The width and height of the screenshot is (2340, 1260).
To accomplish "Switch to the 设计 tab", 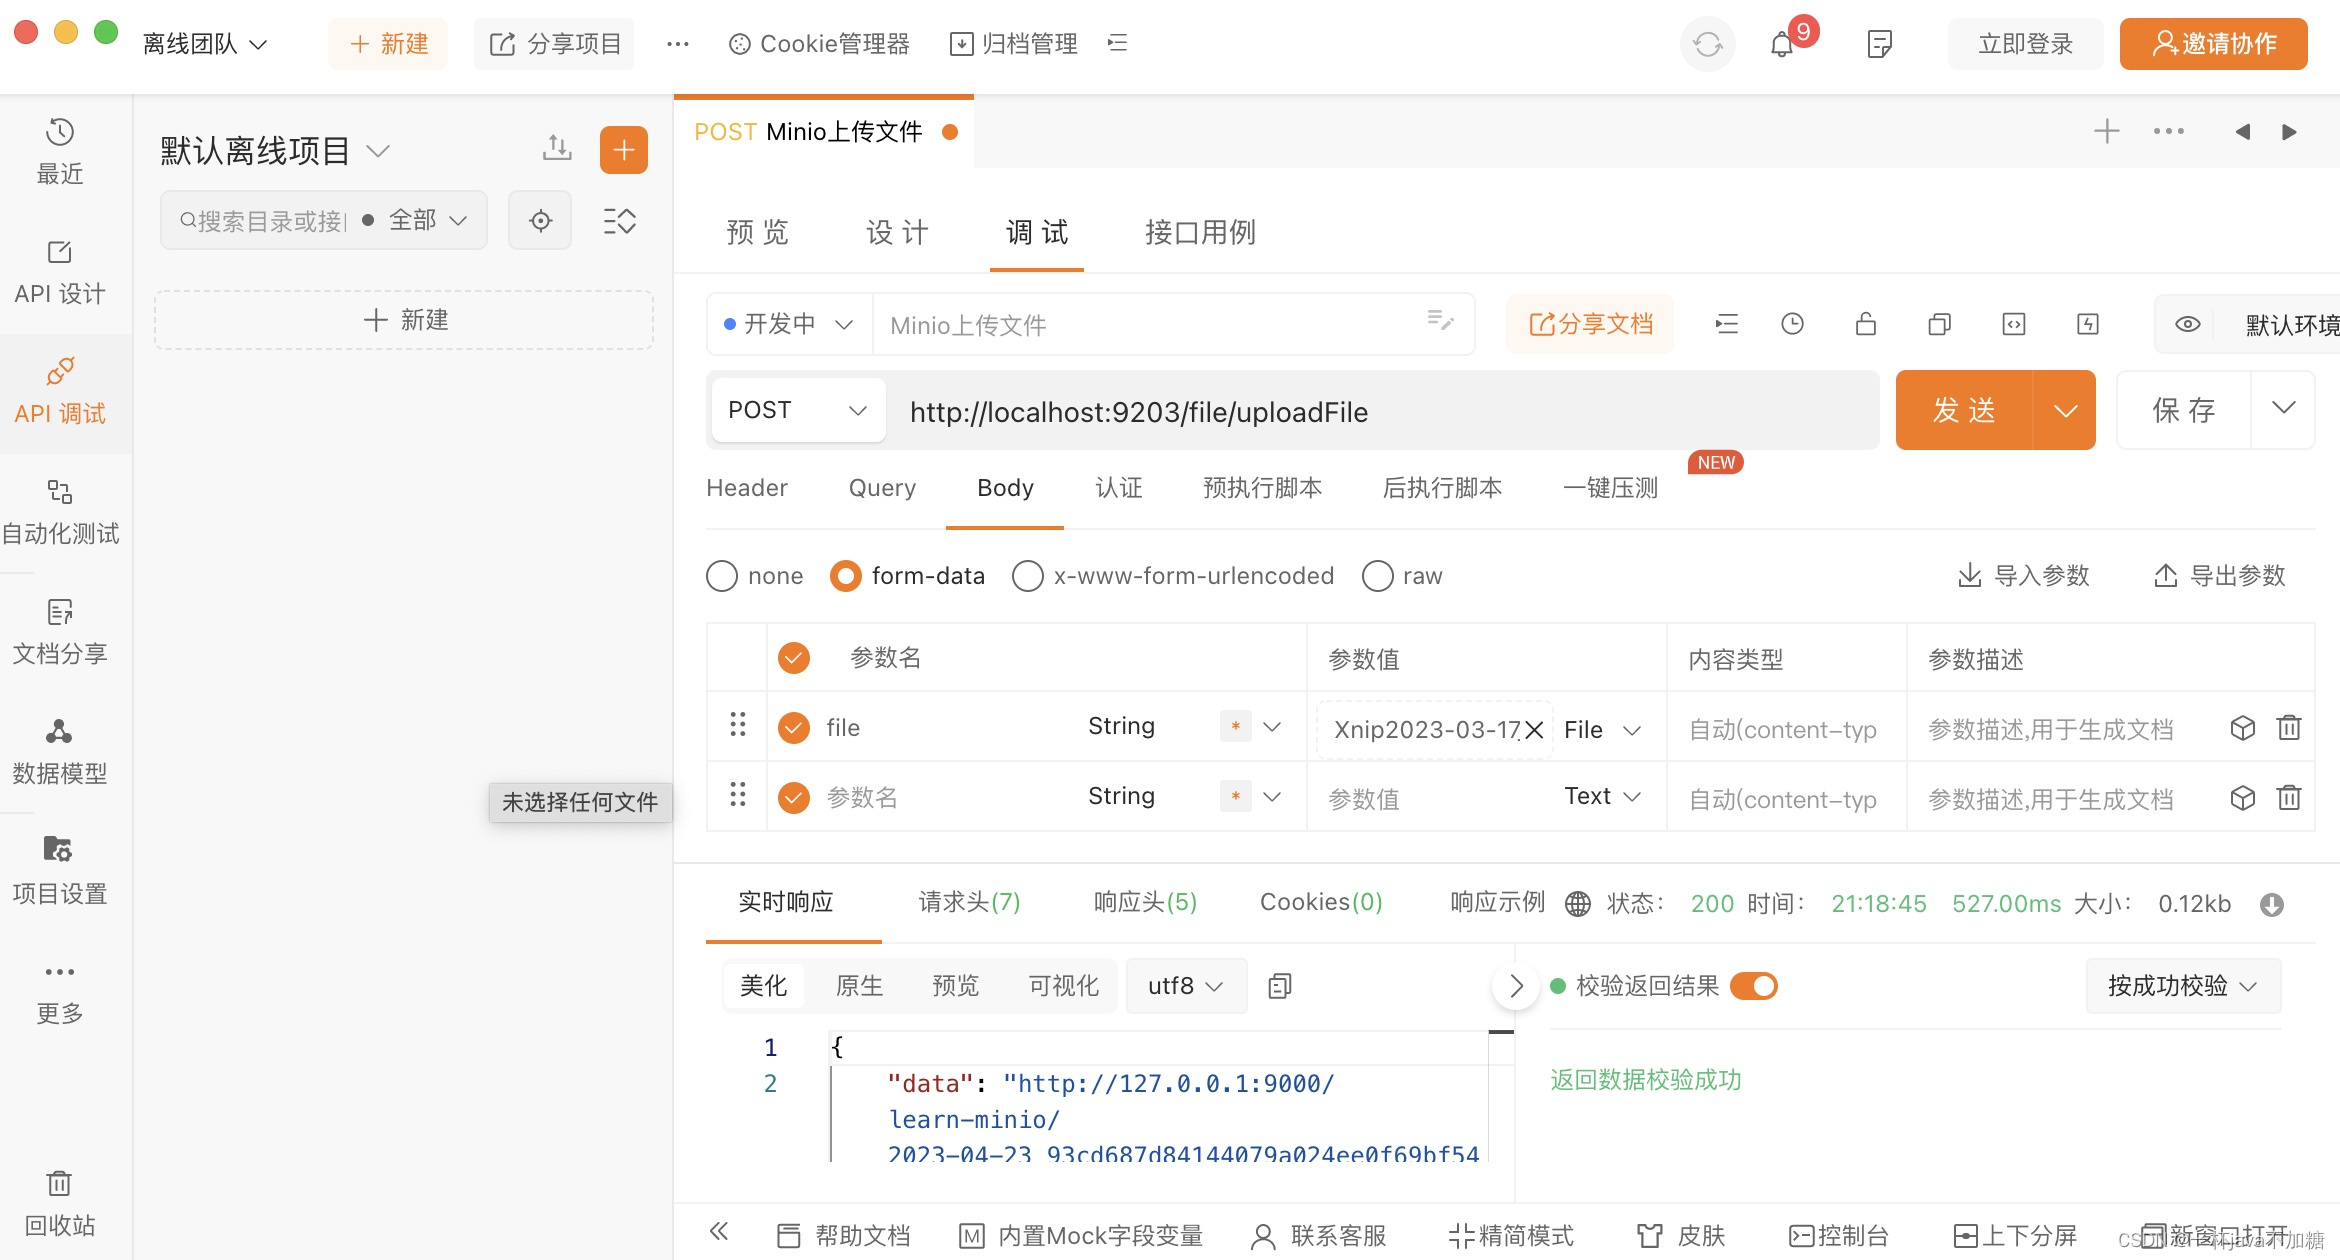I will 897,232.
